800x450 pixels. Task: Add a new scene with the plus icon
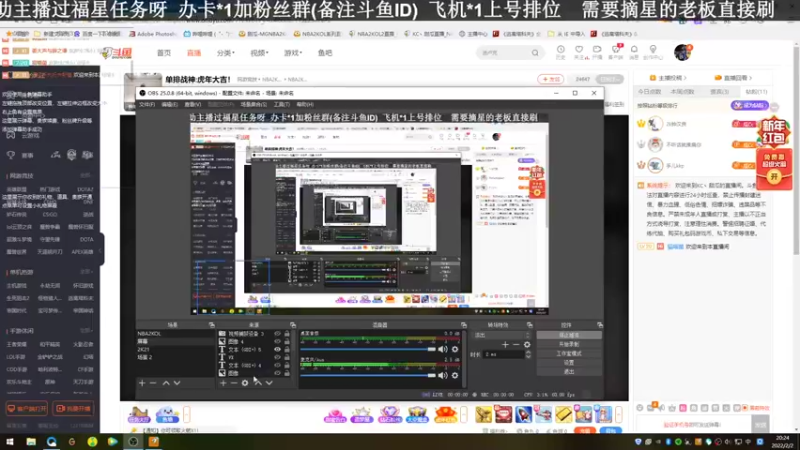click(x=142, y=383)
